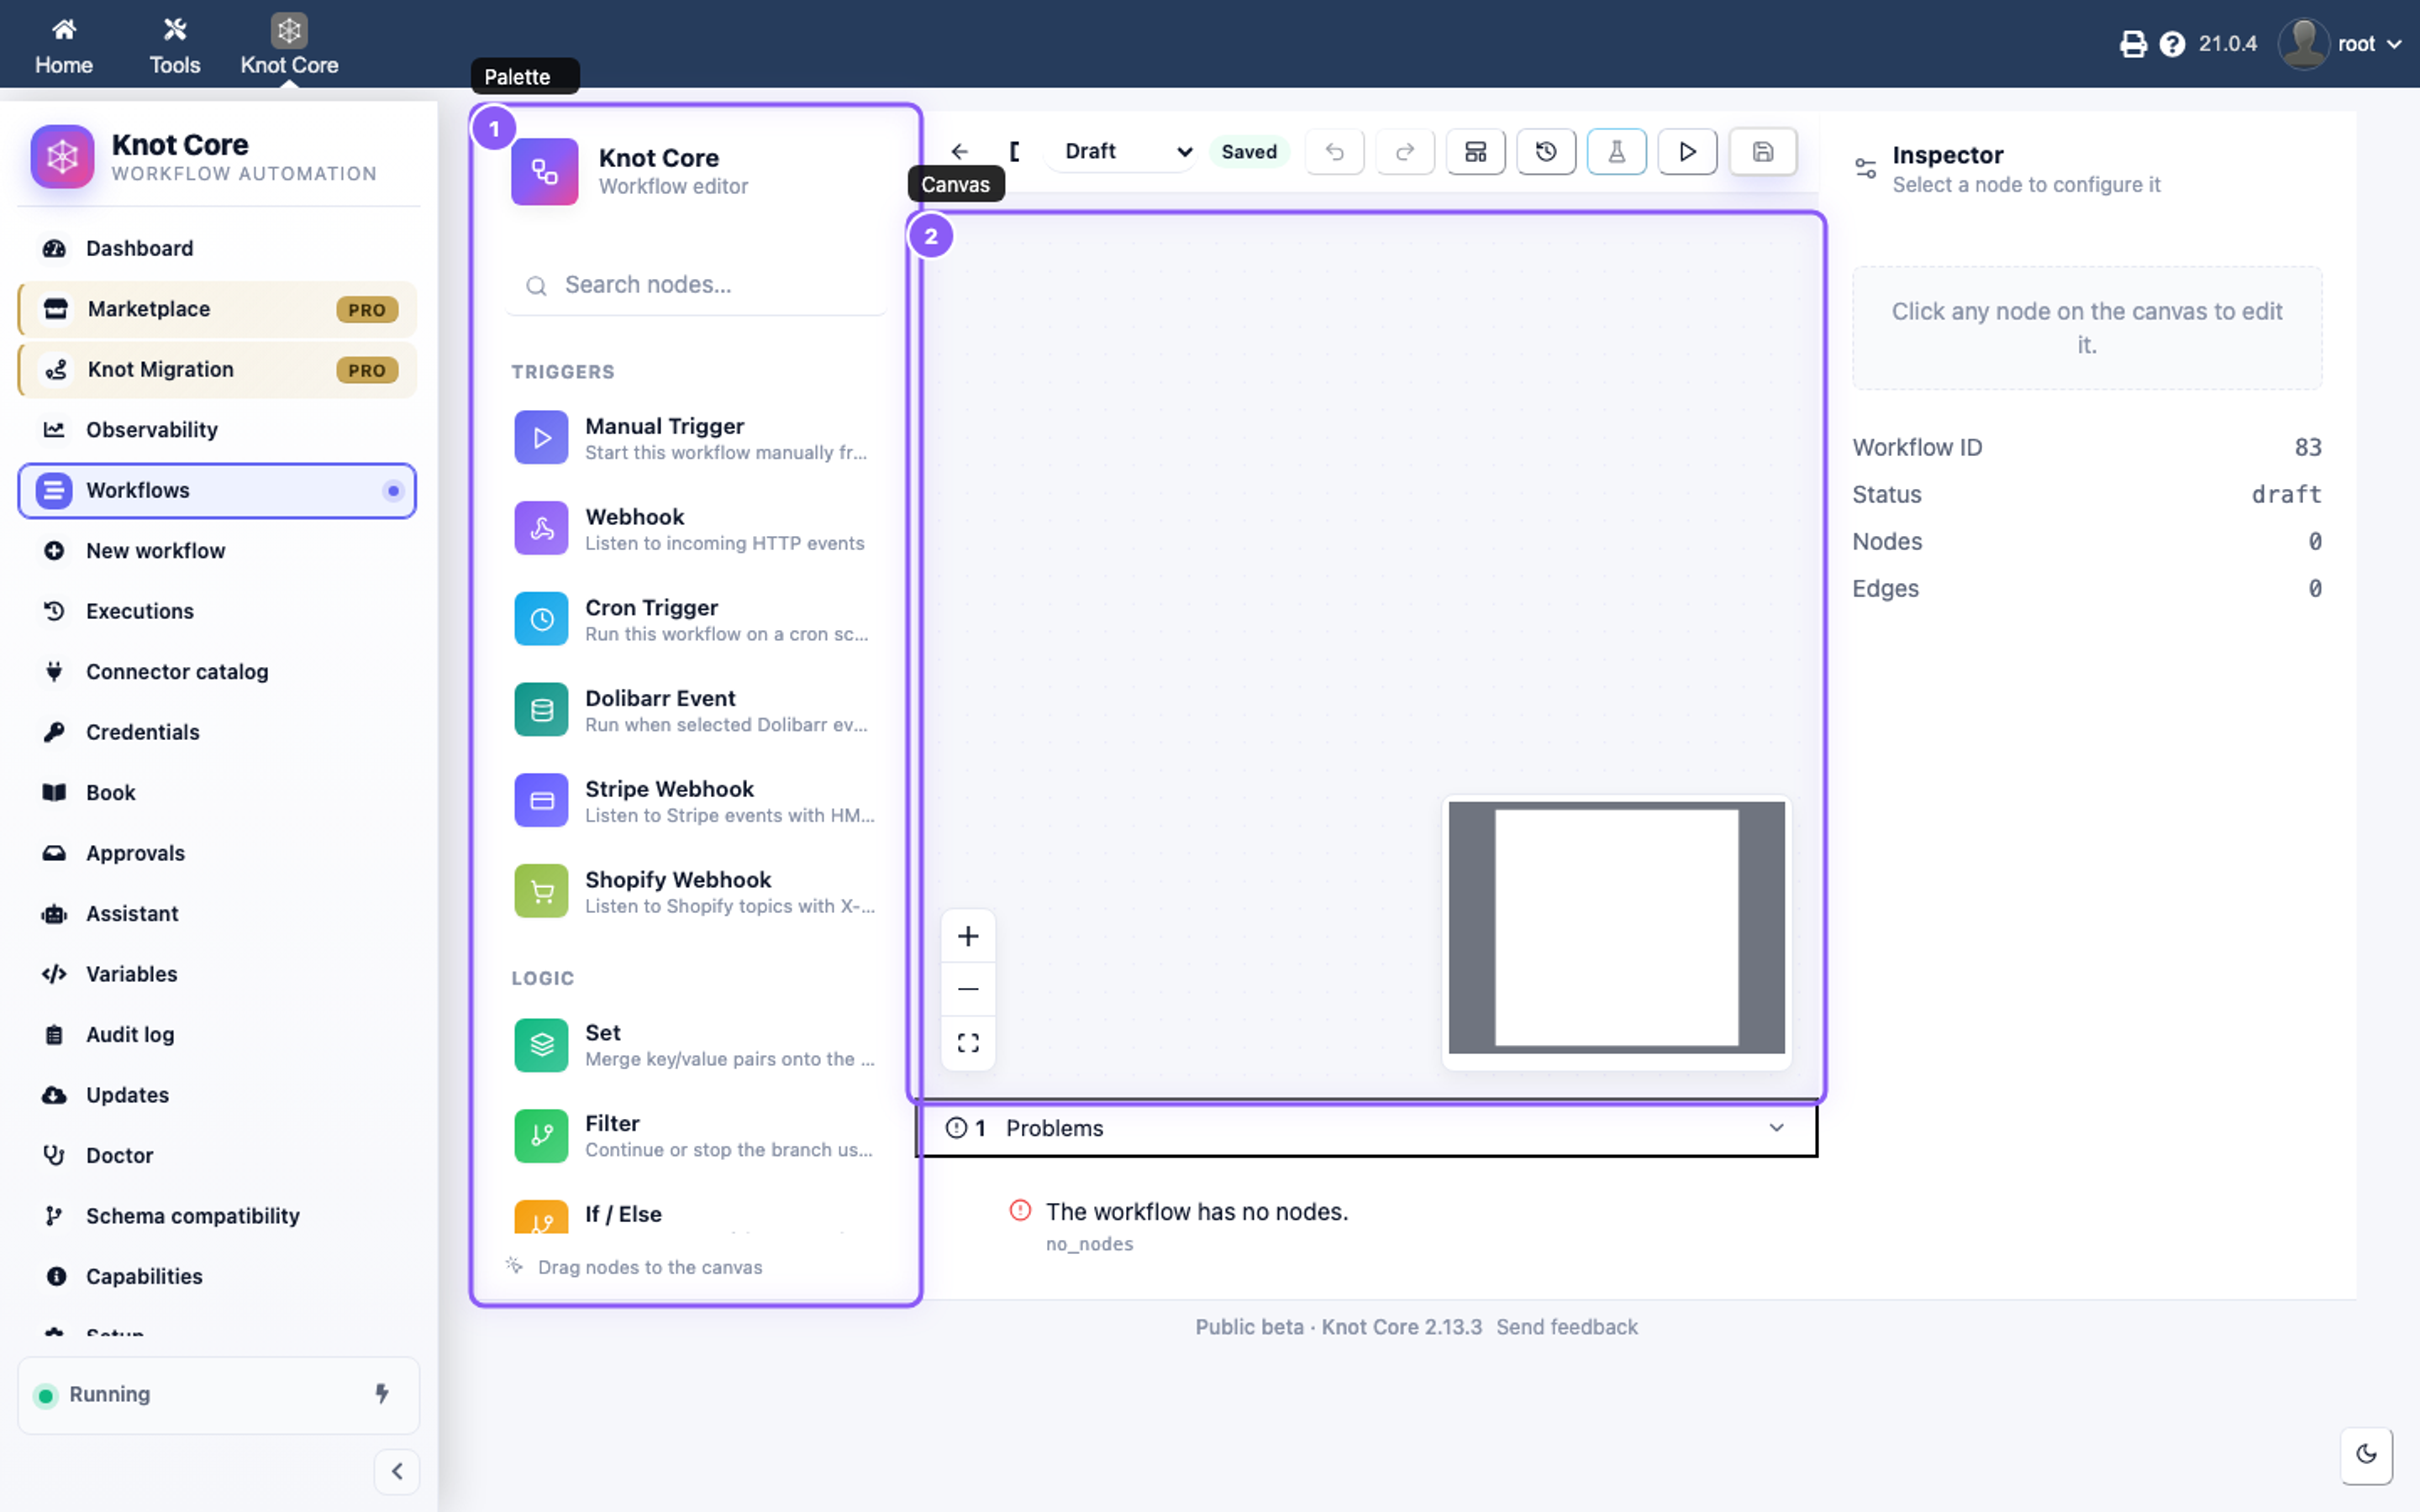Image resolution: width=2420 pixels, height=1512 pixels.
Task: Choose the Dolibarr Event node
Action: 697,710
